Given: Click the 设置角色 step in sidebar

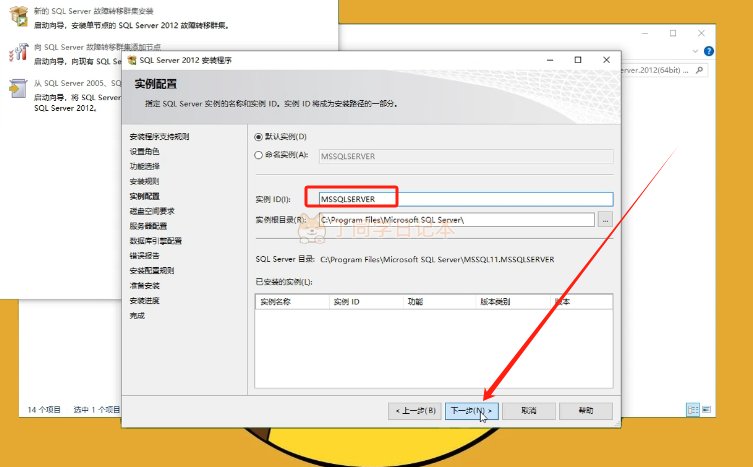Looking at the screenshot, I should pos(144,151).
